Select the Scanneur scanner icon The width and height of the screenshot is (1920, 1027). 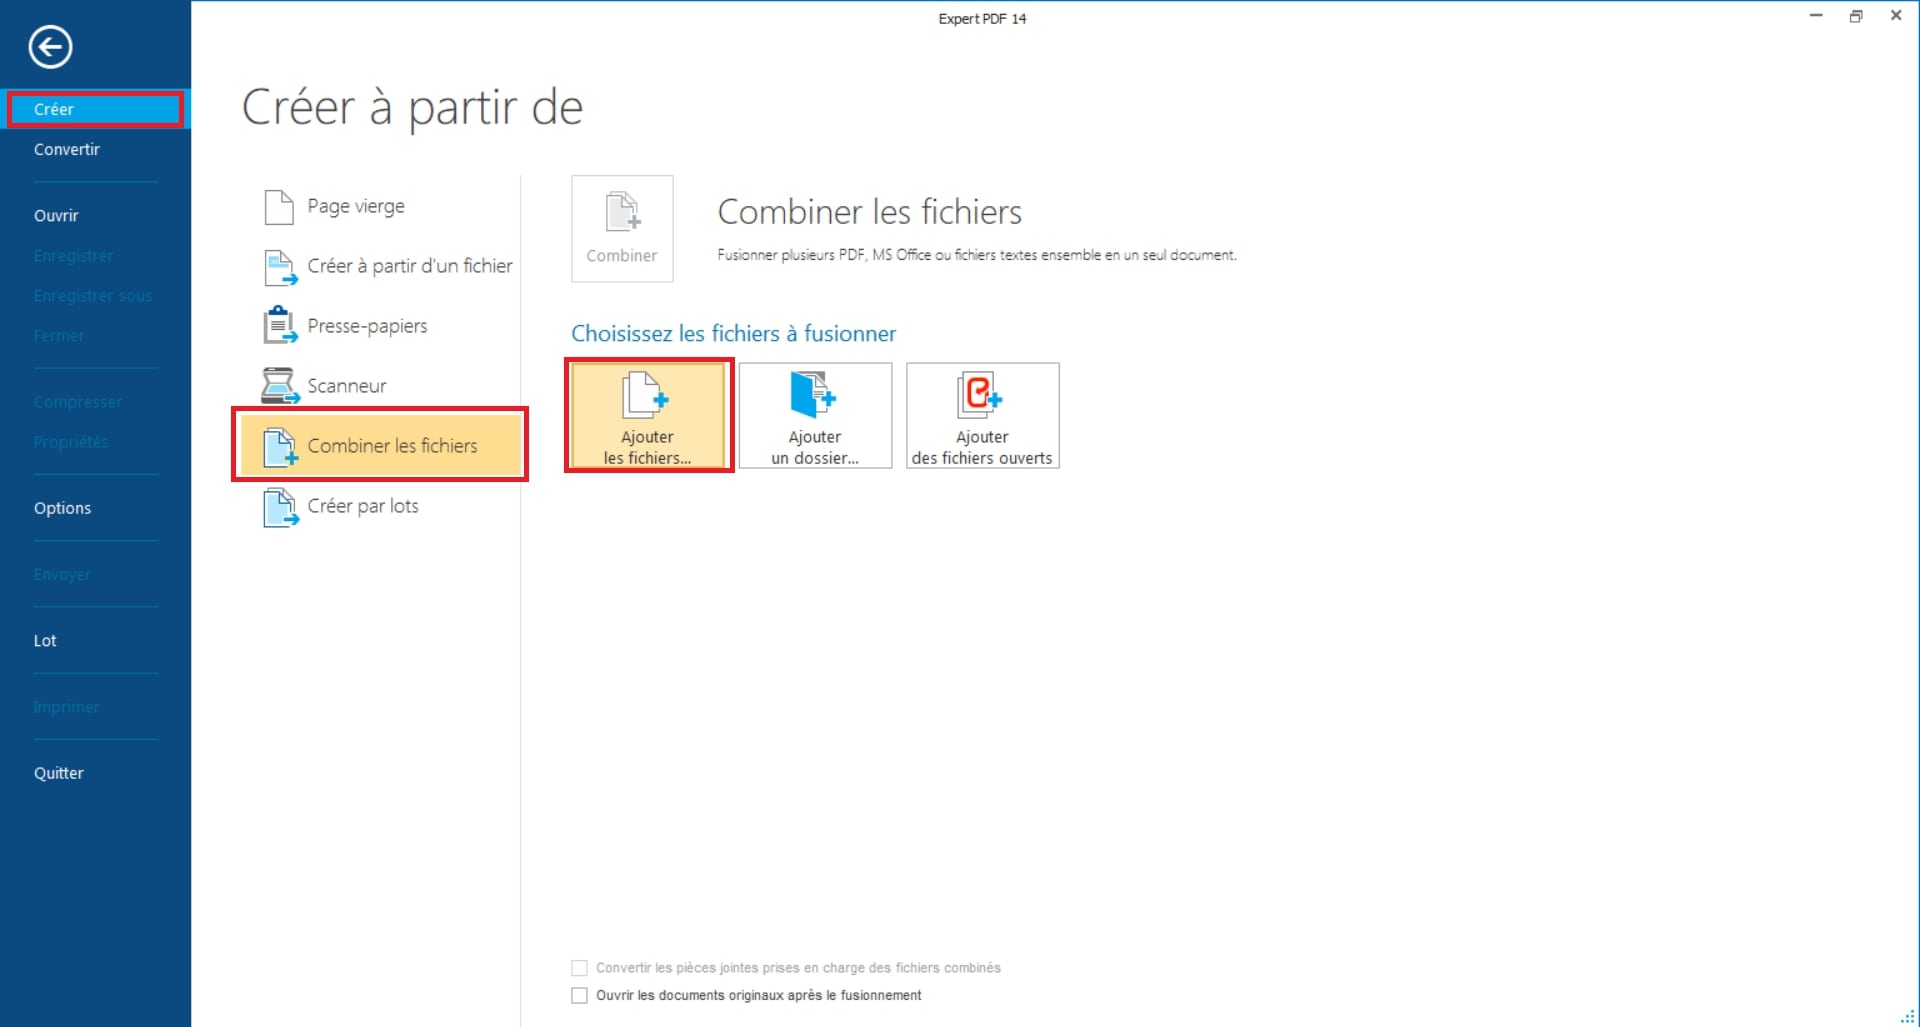pyautogui.click(x=279, y=386)
